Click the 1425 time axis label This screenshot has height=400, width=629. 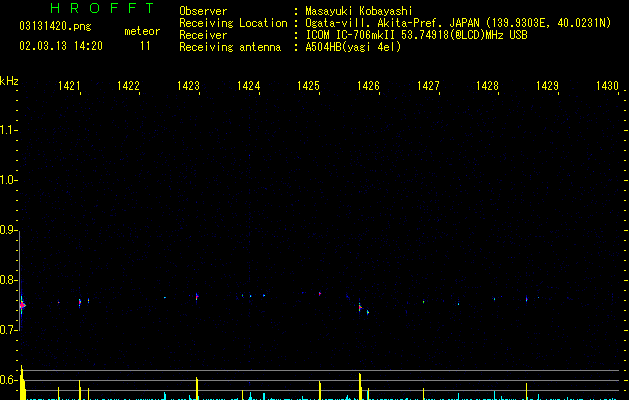(308, 86)
